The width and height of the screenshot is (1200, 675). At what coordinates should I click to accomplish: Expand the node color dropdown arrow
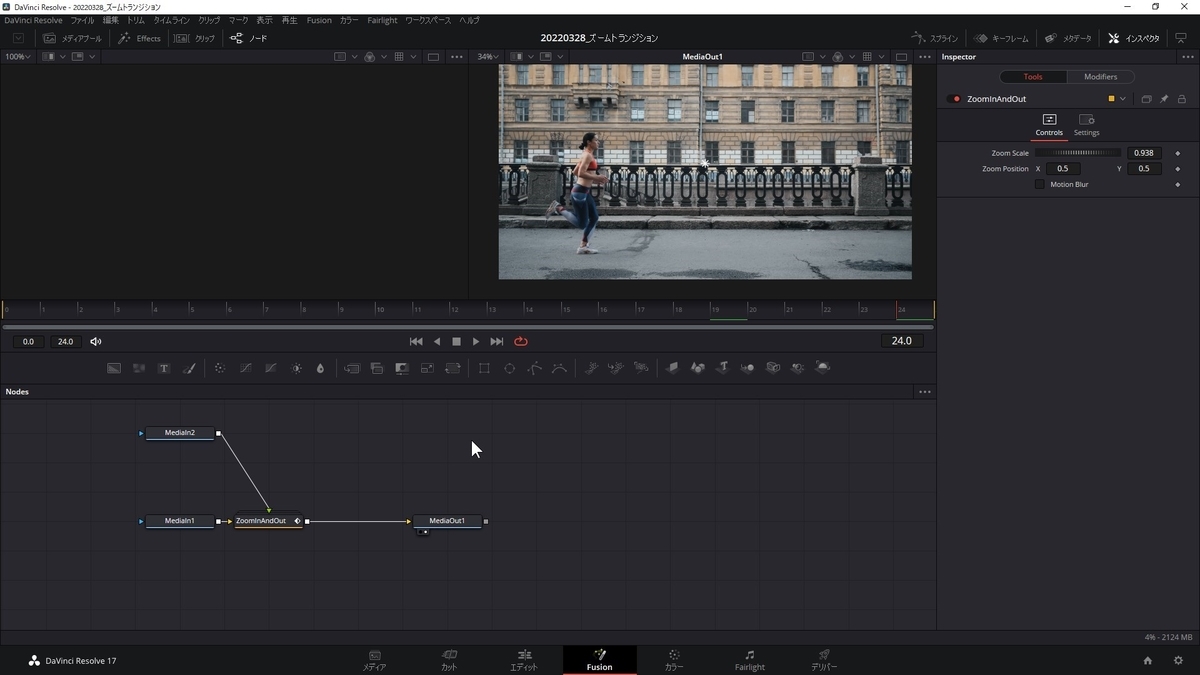[1123, 99]
